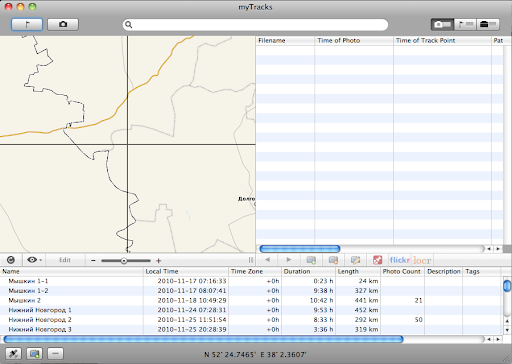Click photo count 50 cell

coord(418,320)
